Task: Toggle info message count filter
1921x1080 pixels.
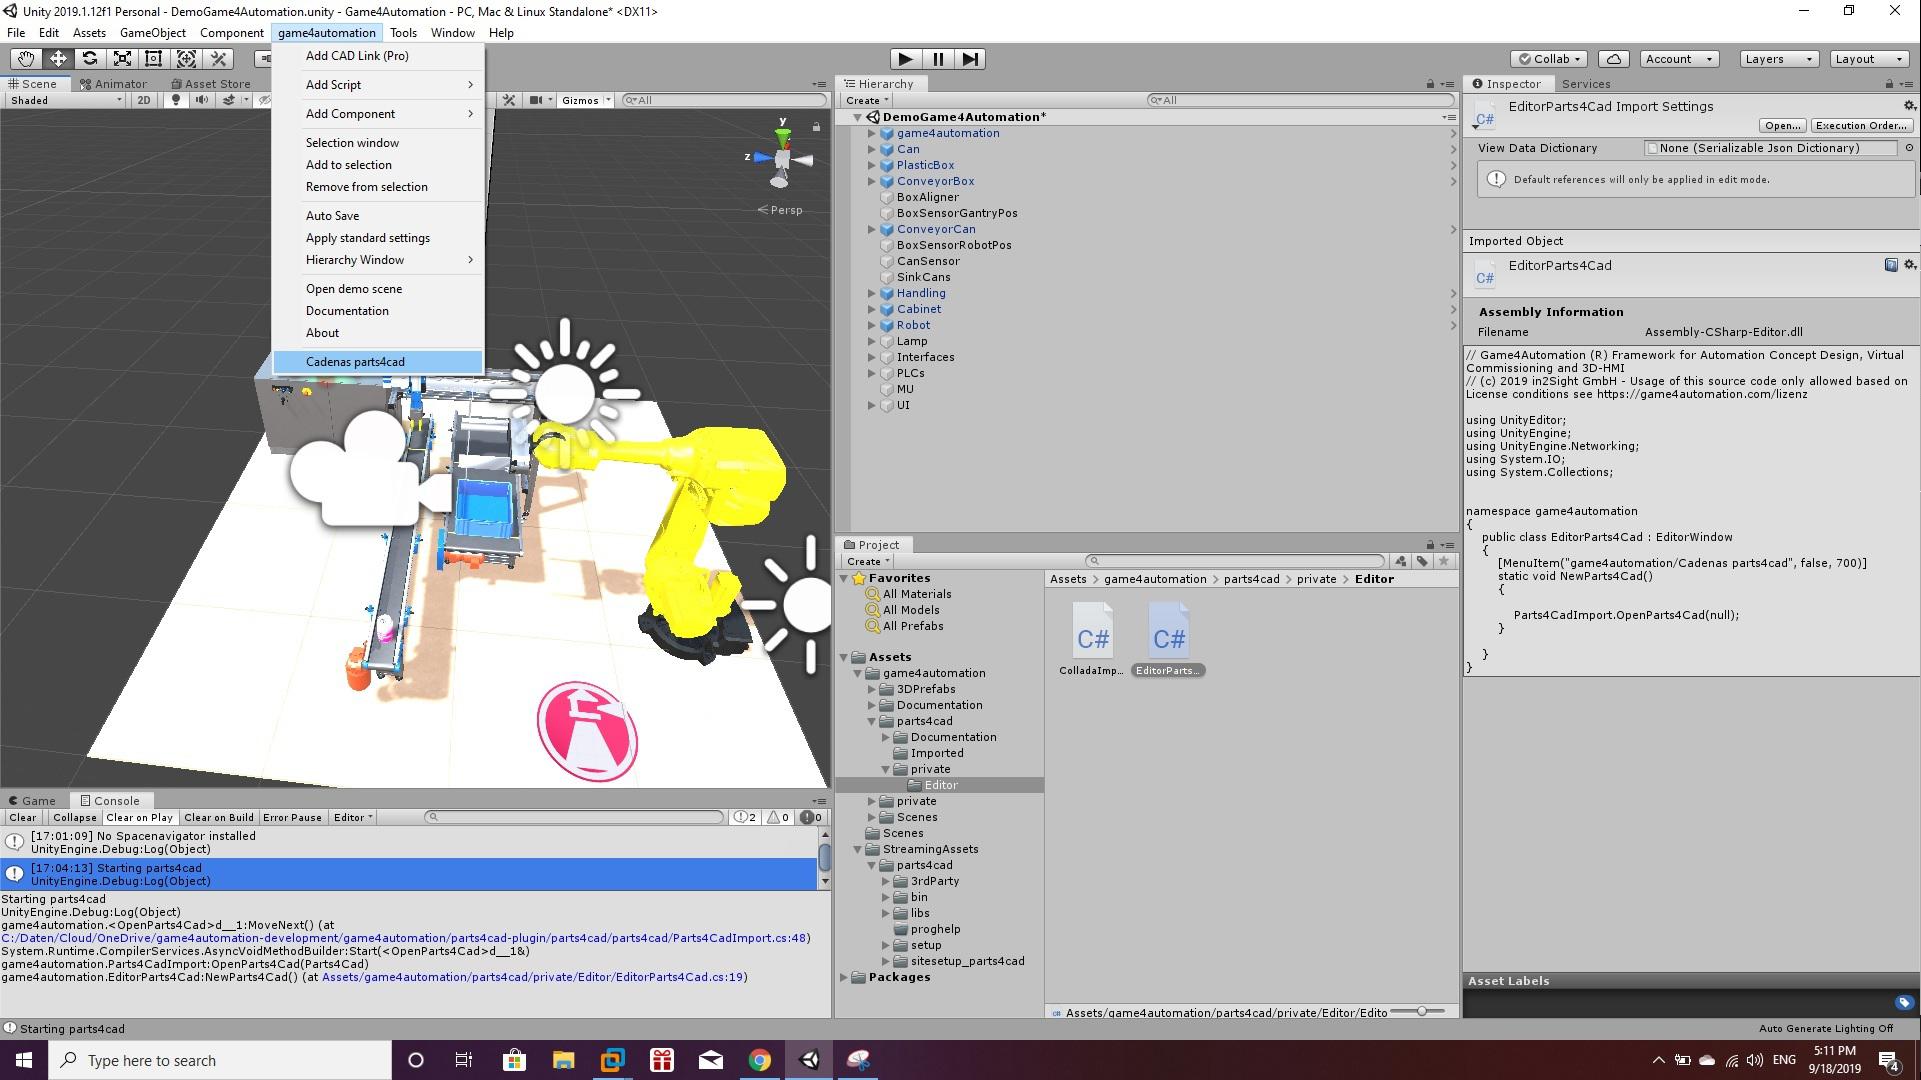Action: coord(745,817)
